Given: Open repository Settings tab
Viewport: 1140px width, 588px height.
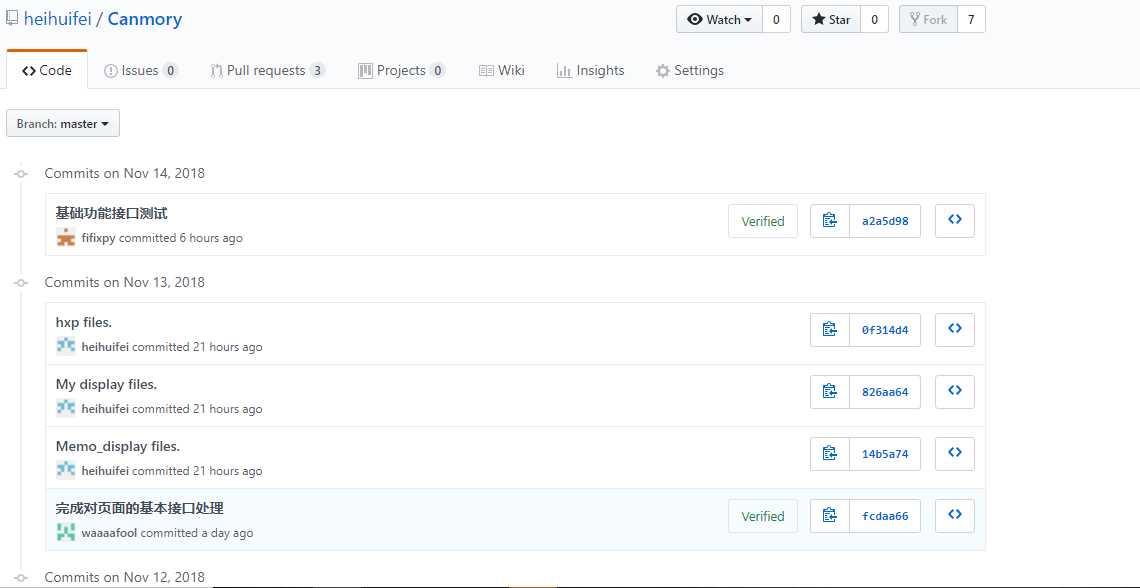Looking at the screenshot, I should (x=689, y=71).
